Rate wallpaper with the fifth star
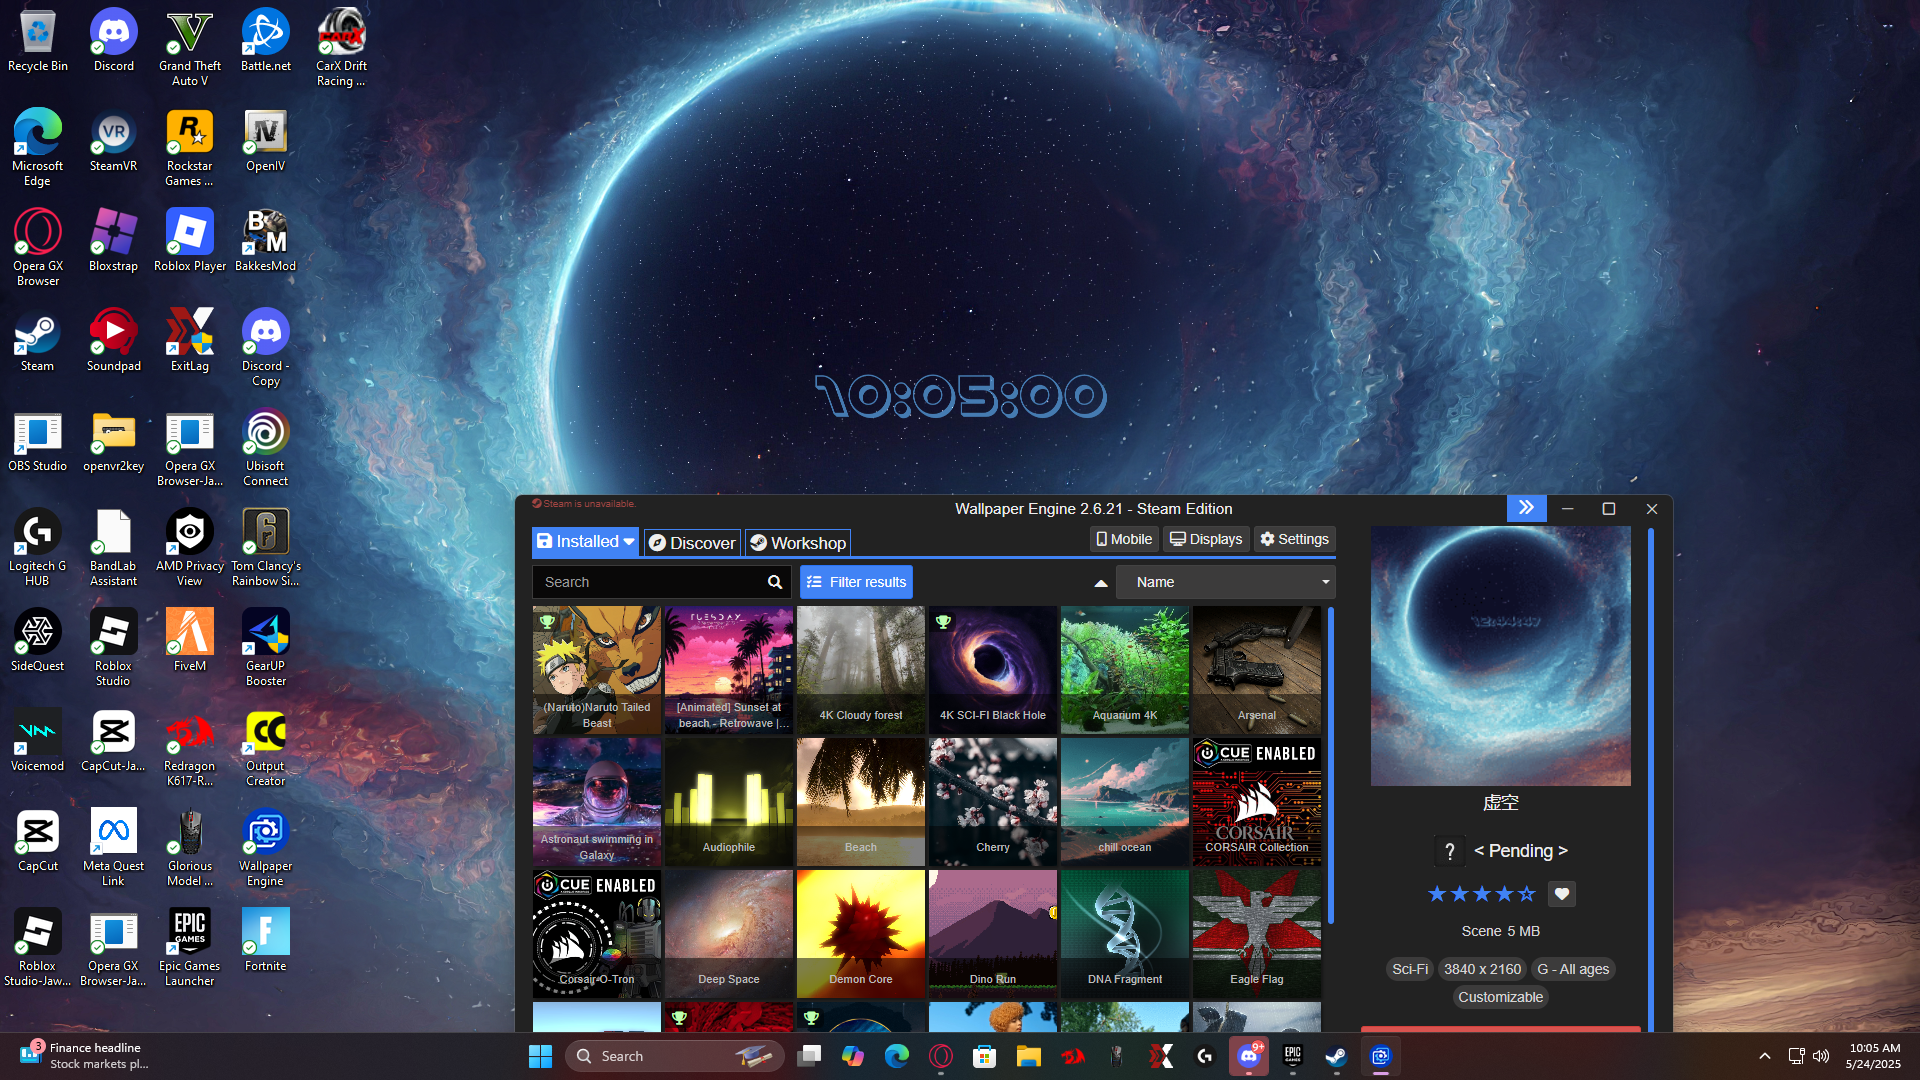Viewport: 1920px width, 1080px height. 1526,894
